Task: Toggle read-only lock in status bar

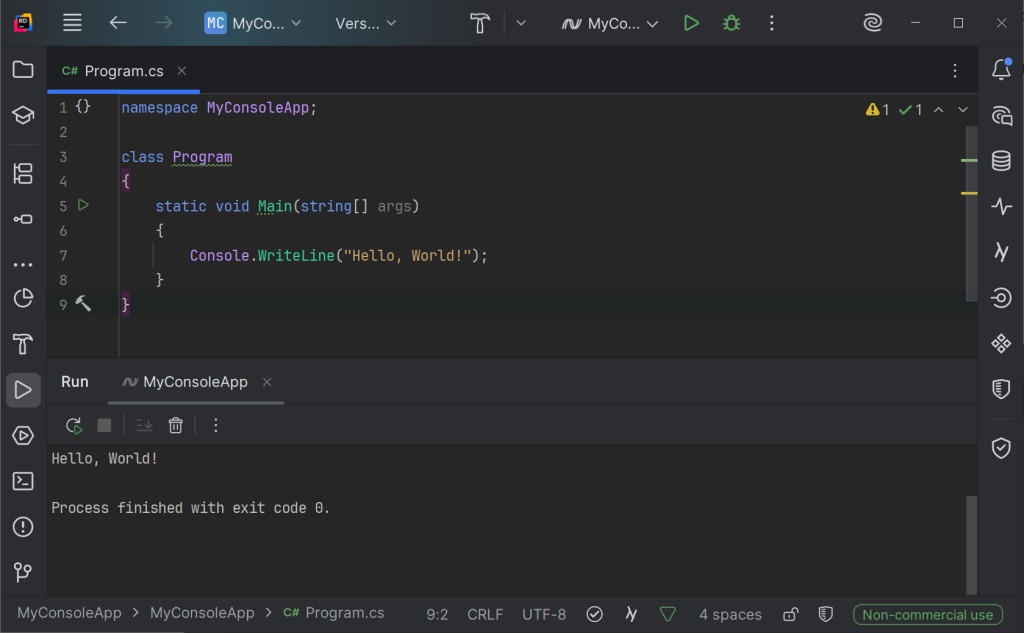Action: click(x=790, y=614)
